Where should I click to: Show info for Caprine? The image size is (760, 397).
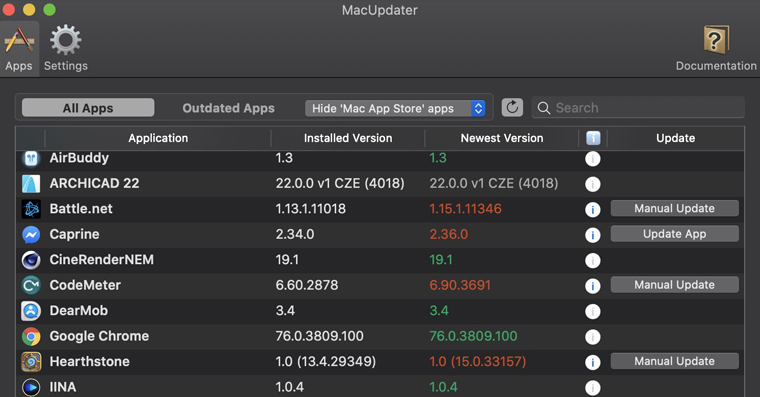pos(592,235)
